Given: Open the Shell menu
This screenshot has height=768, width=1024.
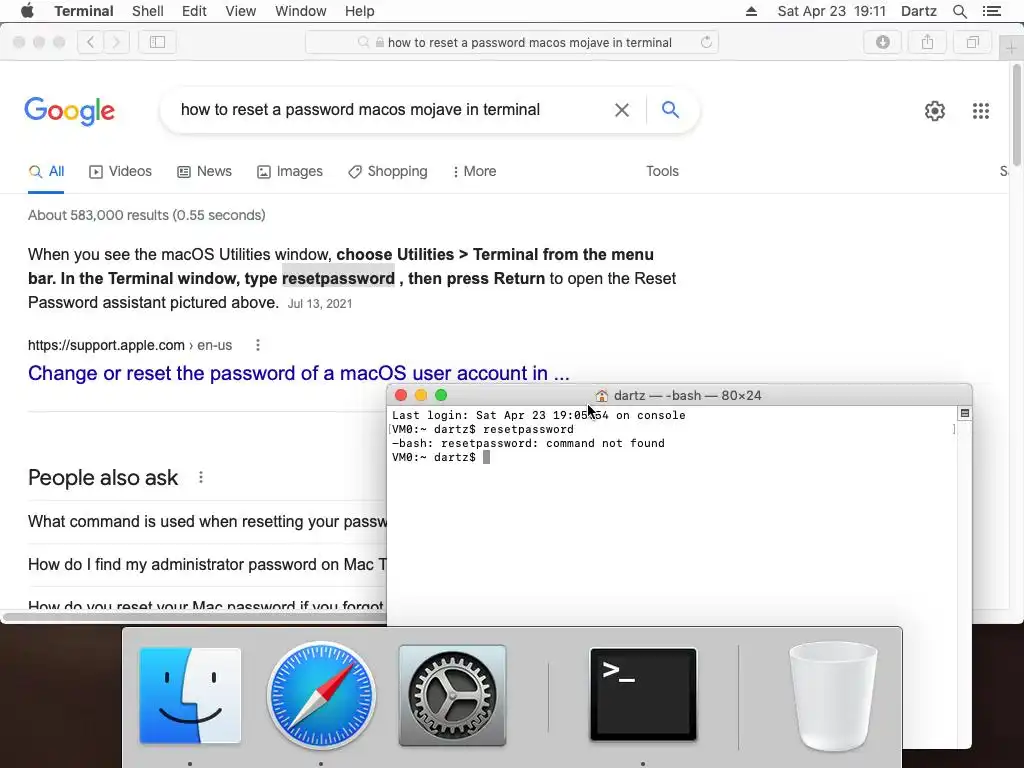Looking at the screenshot, I should (x=148, y=11).
